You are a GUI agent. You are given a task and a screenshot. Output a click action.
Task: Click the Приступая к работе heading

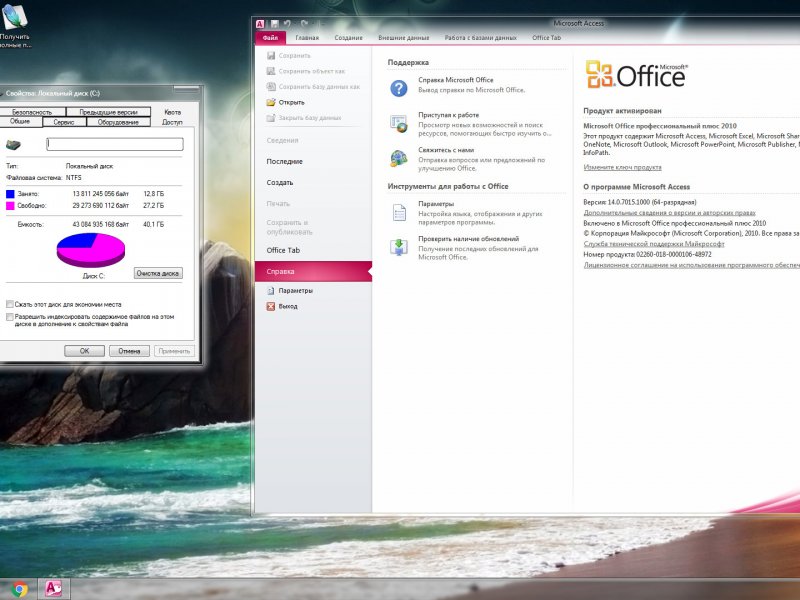point(448,115)
